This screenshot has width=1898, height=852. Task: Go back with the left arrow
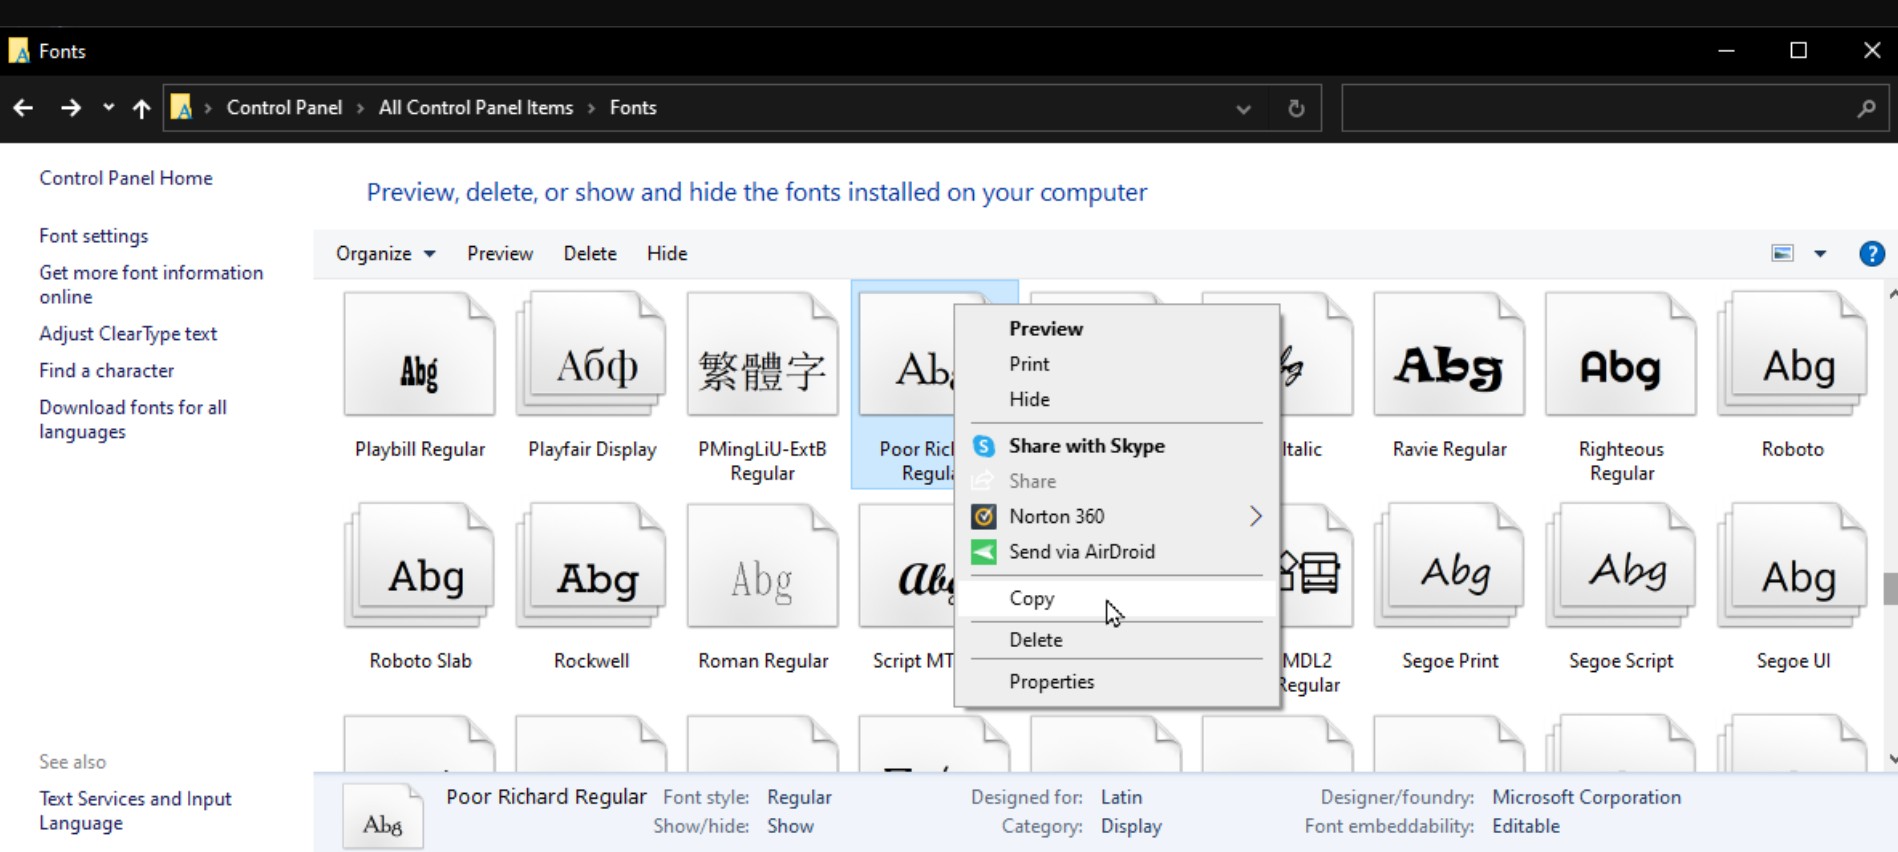click(x=23, y=108)
